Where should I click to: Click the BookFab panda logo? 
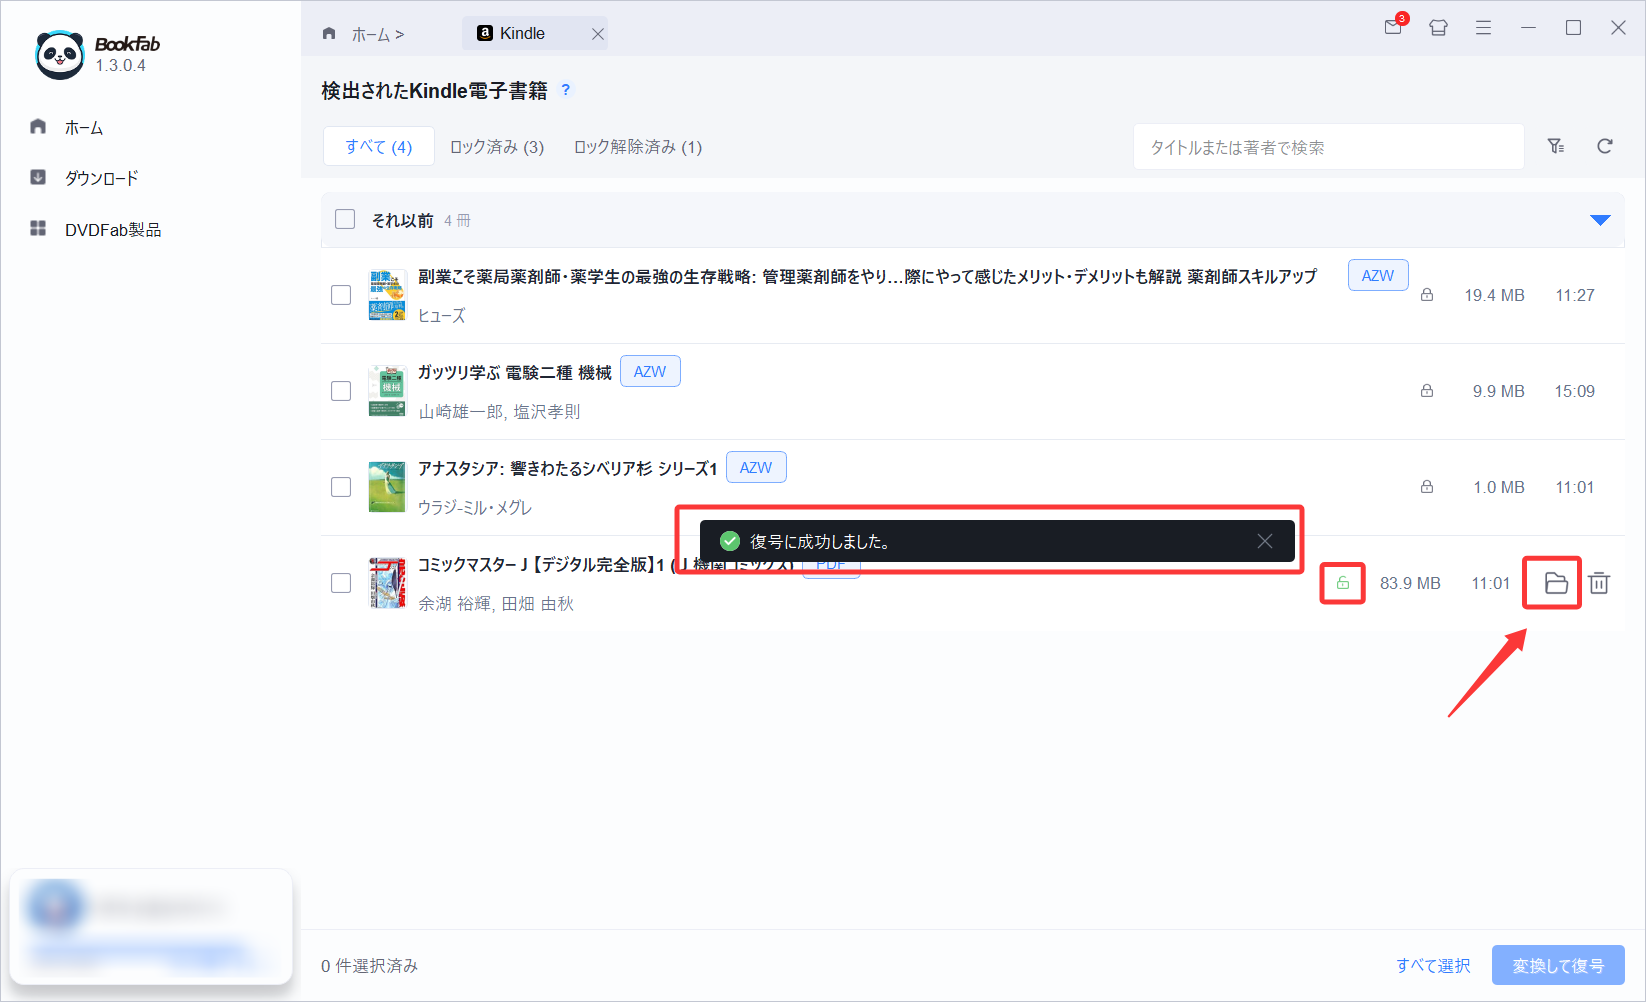pyautogui.click(x=59, y=55)
